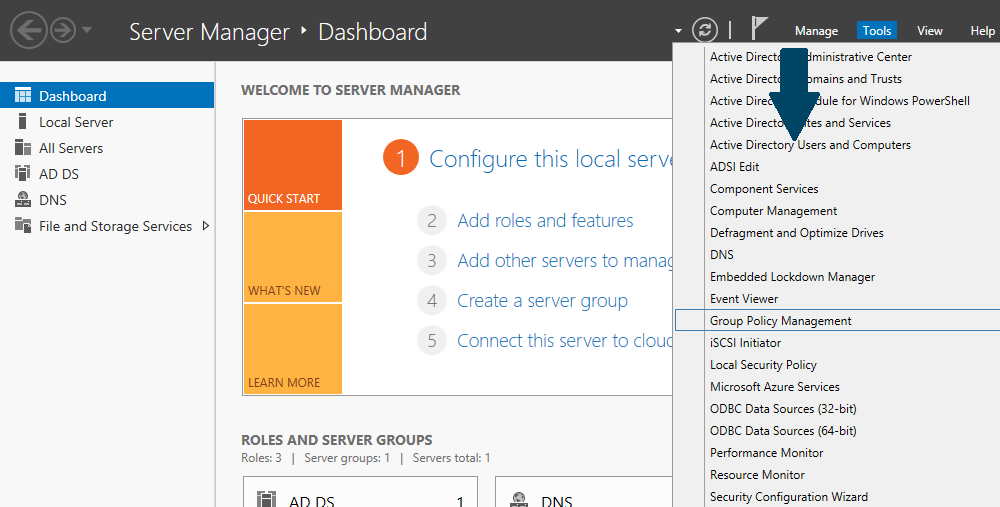The height and width of the screenshot is (507, 1000).
Task: Open ODBC Data Sources (32-bit)
Action: [783, 409]
